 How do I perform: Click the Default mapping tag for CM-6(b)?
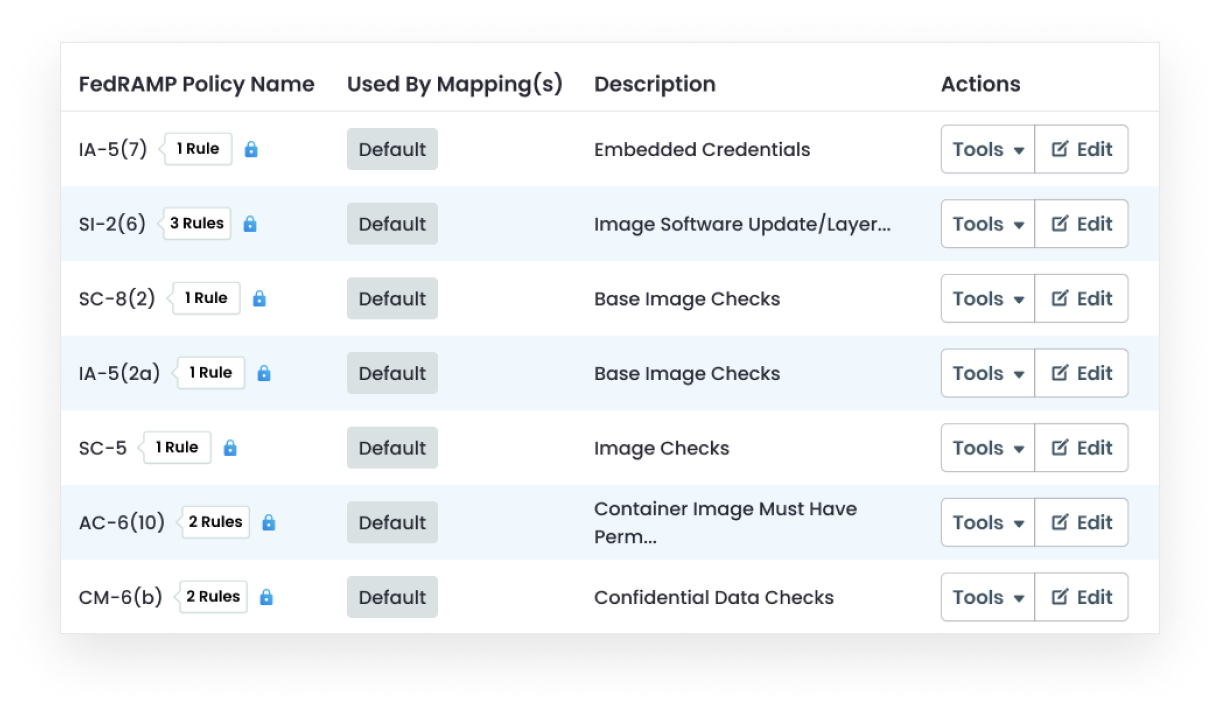coord(392,597)
